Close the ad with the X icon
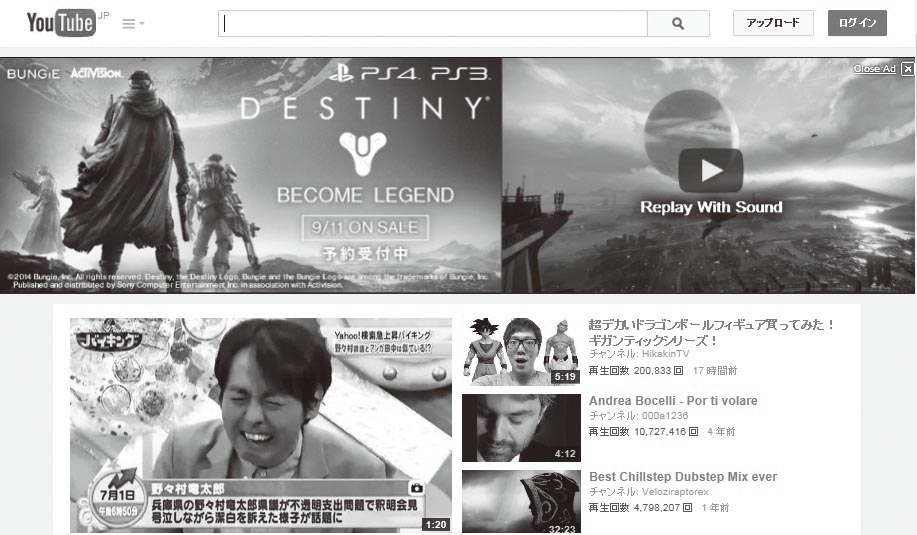Screen dimensions: 917x535 point(908,69)
